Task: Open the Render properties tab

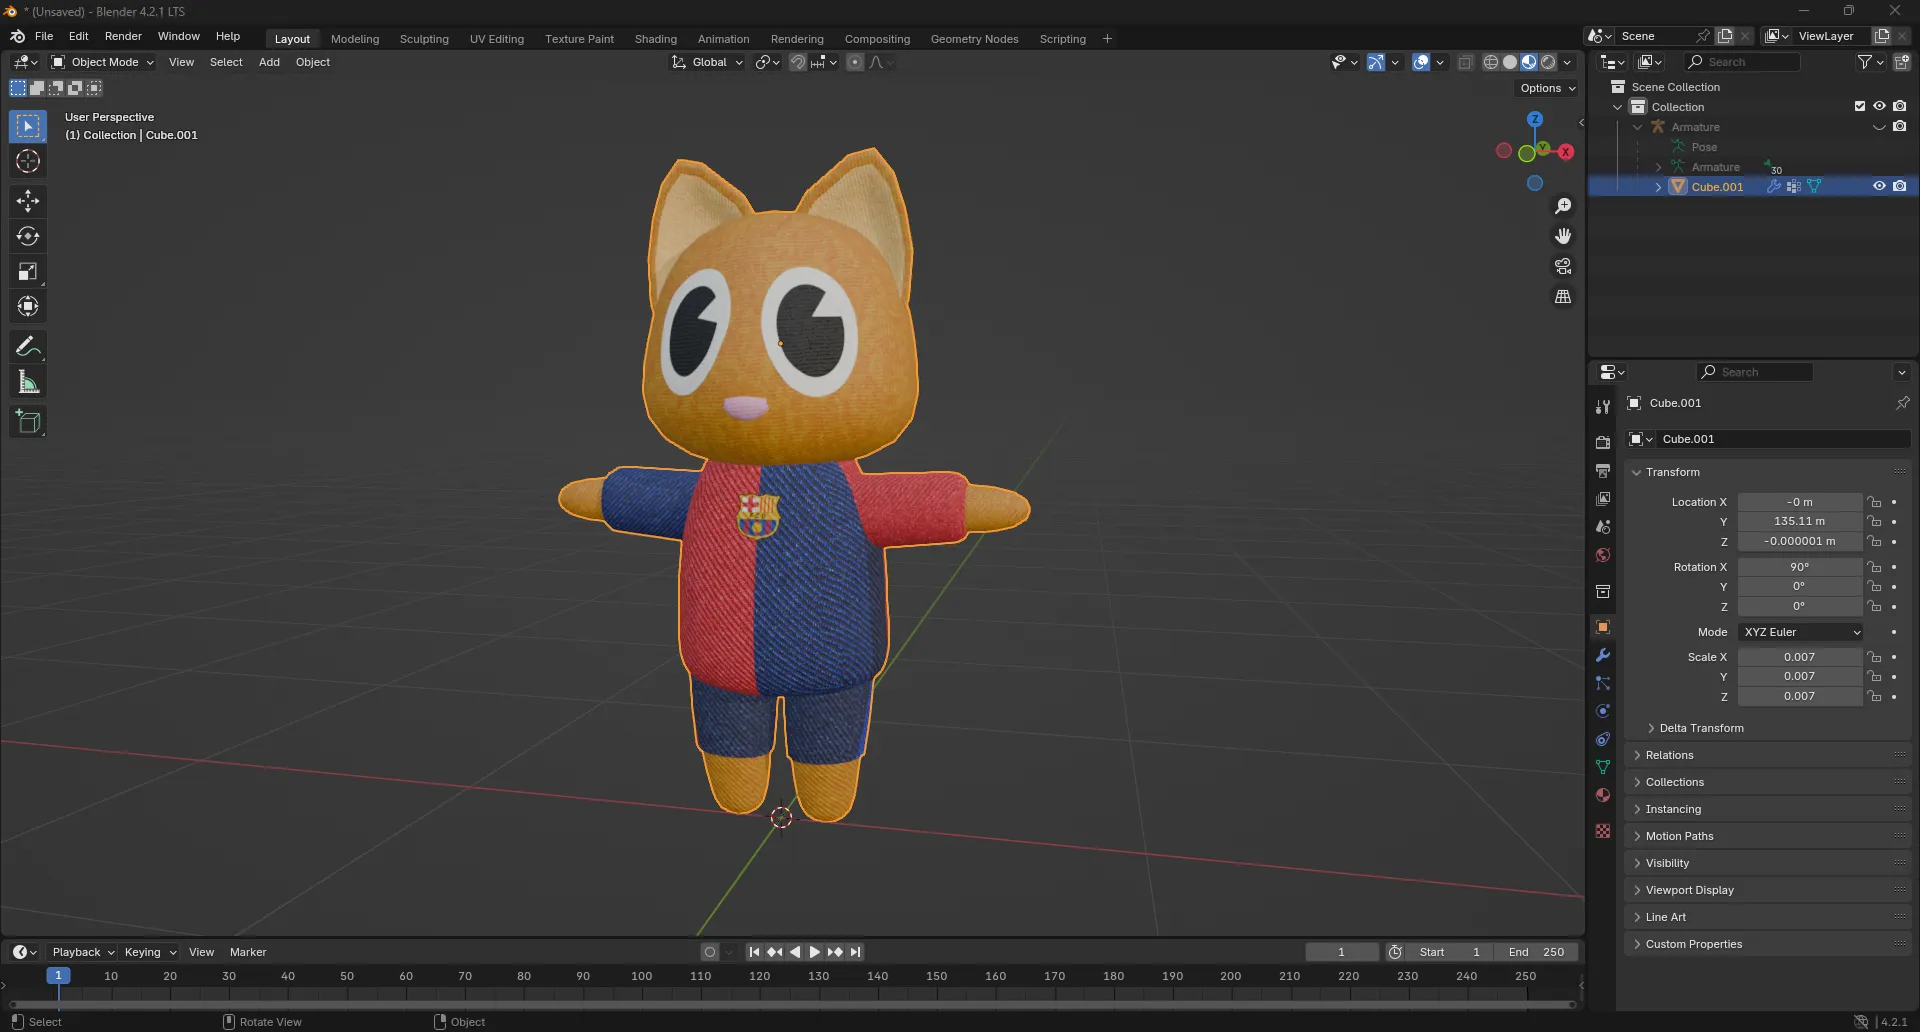Action: point(1603,442)
